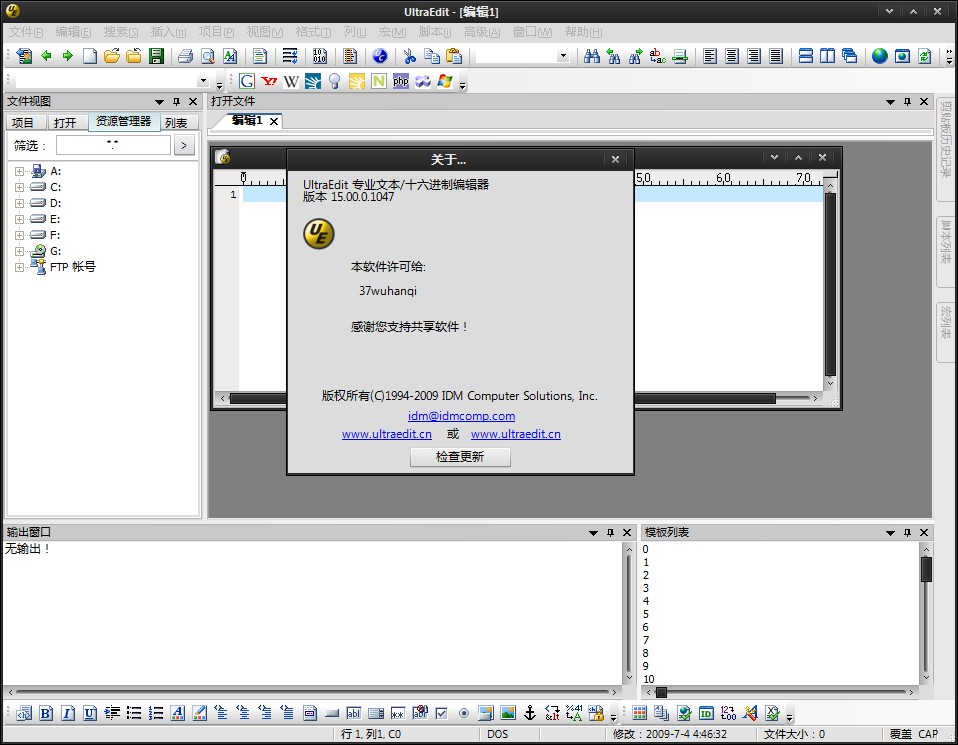The image size is (958, 745).
Task: Open the 输出窗口 panel menu arrow
Action: 593,533
